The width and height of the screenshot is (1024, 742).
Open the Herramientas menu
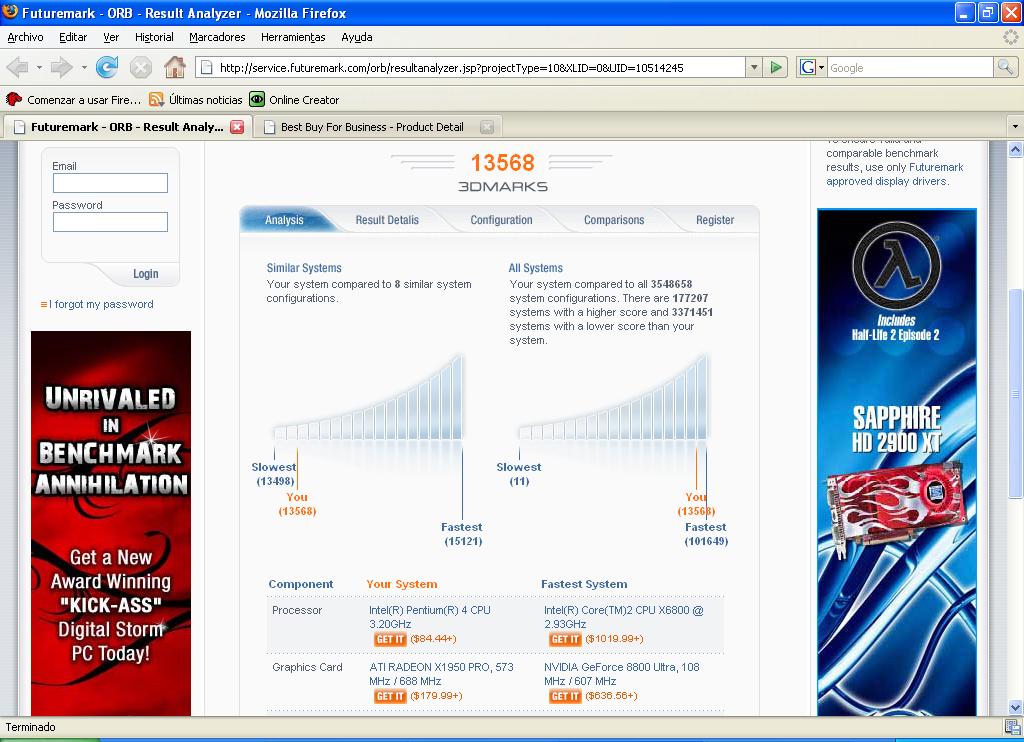[293, 37]
